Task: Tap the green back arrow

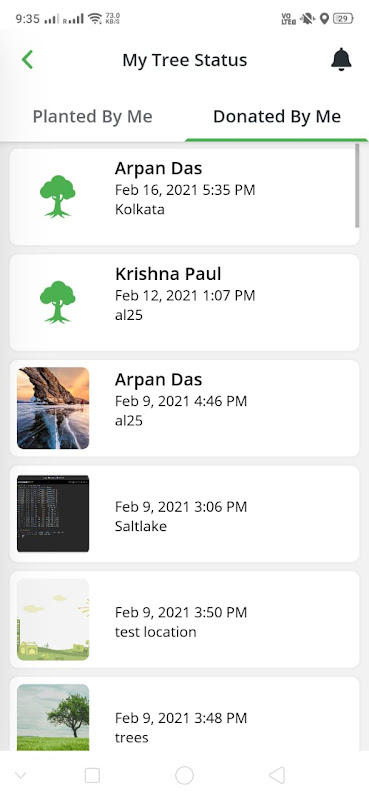Action: (x=27, y=60)
